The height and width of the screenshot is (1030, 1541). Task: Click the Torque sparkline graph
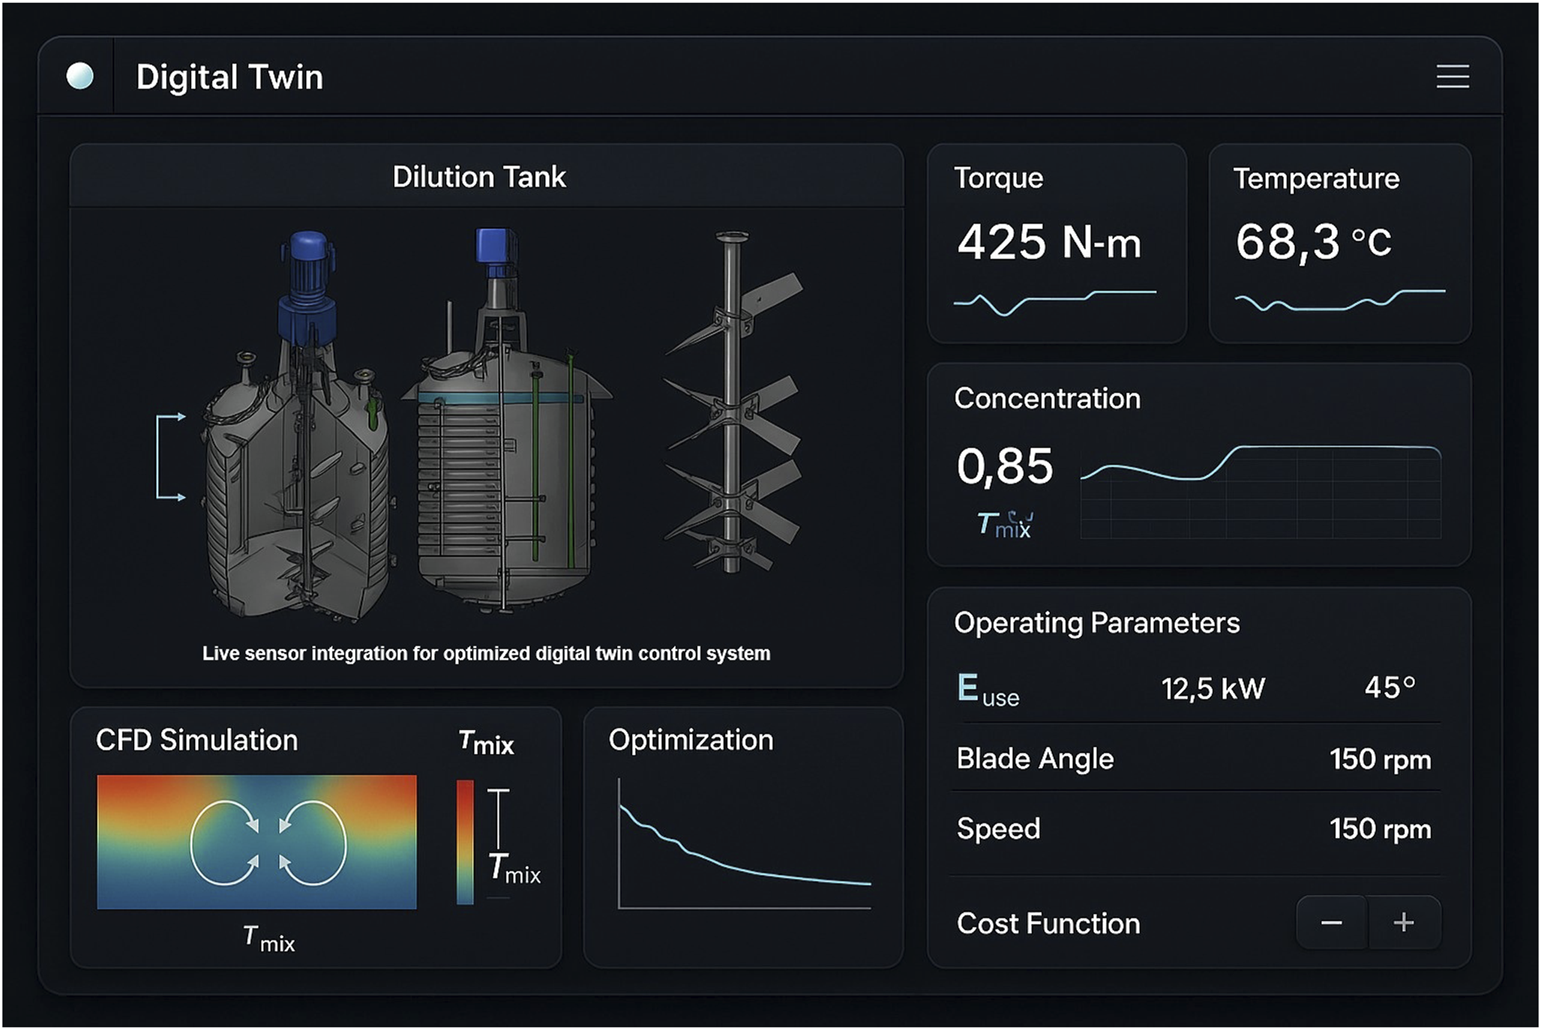(x=1054, y=300)
